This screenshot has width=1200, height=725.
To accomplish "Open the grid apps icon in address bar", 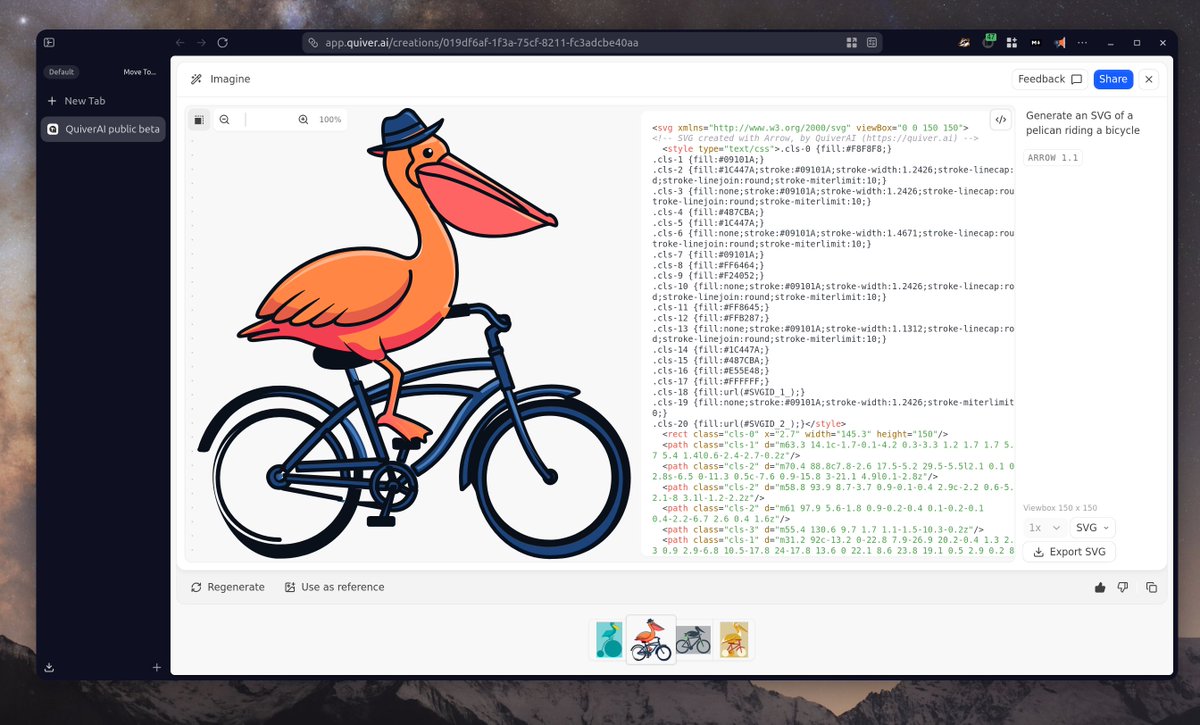I will (852, 43).
